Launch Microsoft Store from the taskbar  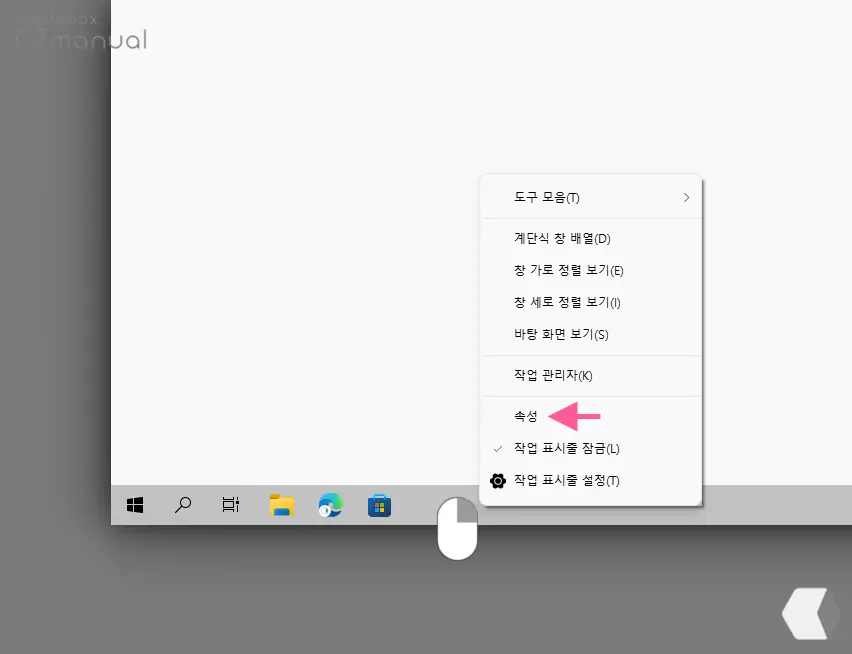[379, 505]
